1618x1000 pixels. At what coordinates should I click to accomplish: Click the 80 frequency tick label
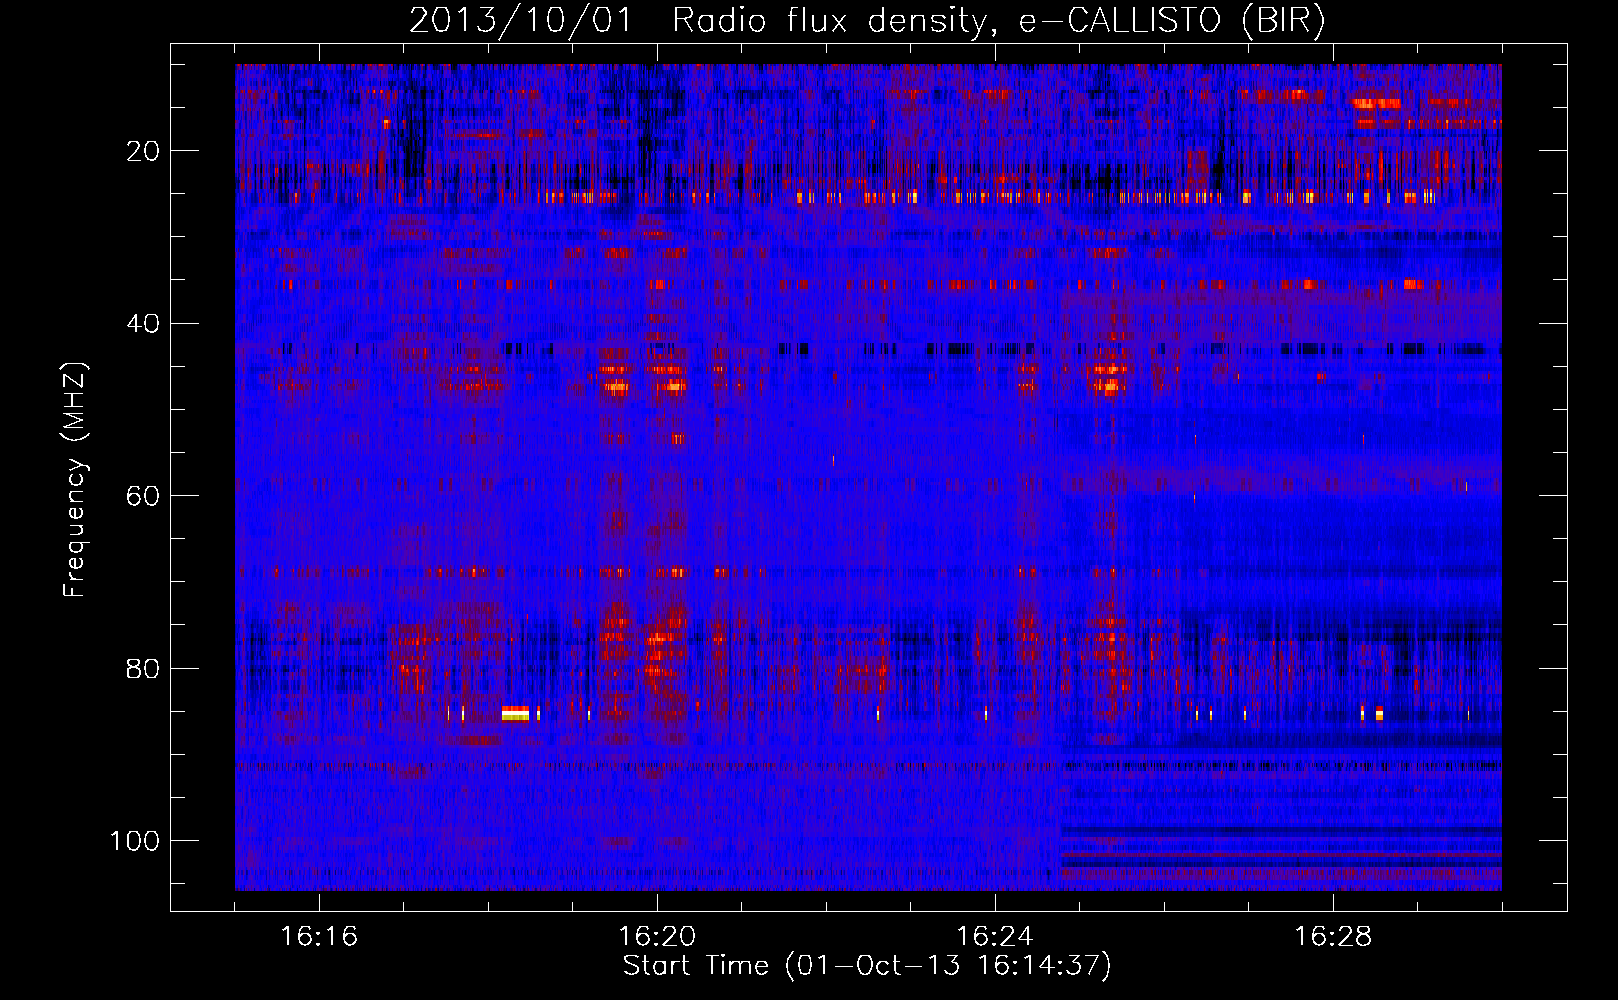pos(143,668)
